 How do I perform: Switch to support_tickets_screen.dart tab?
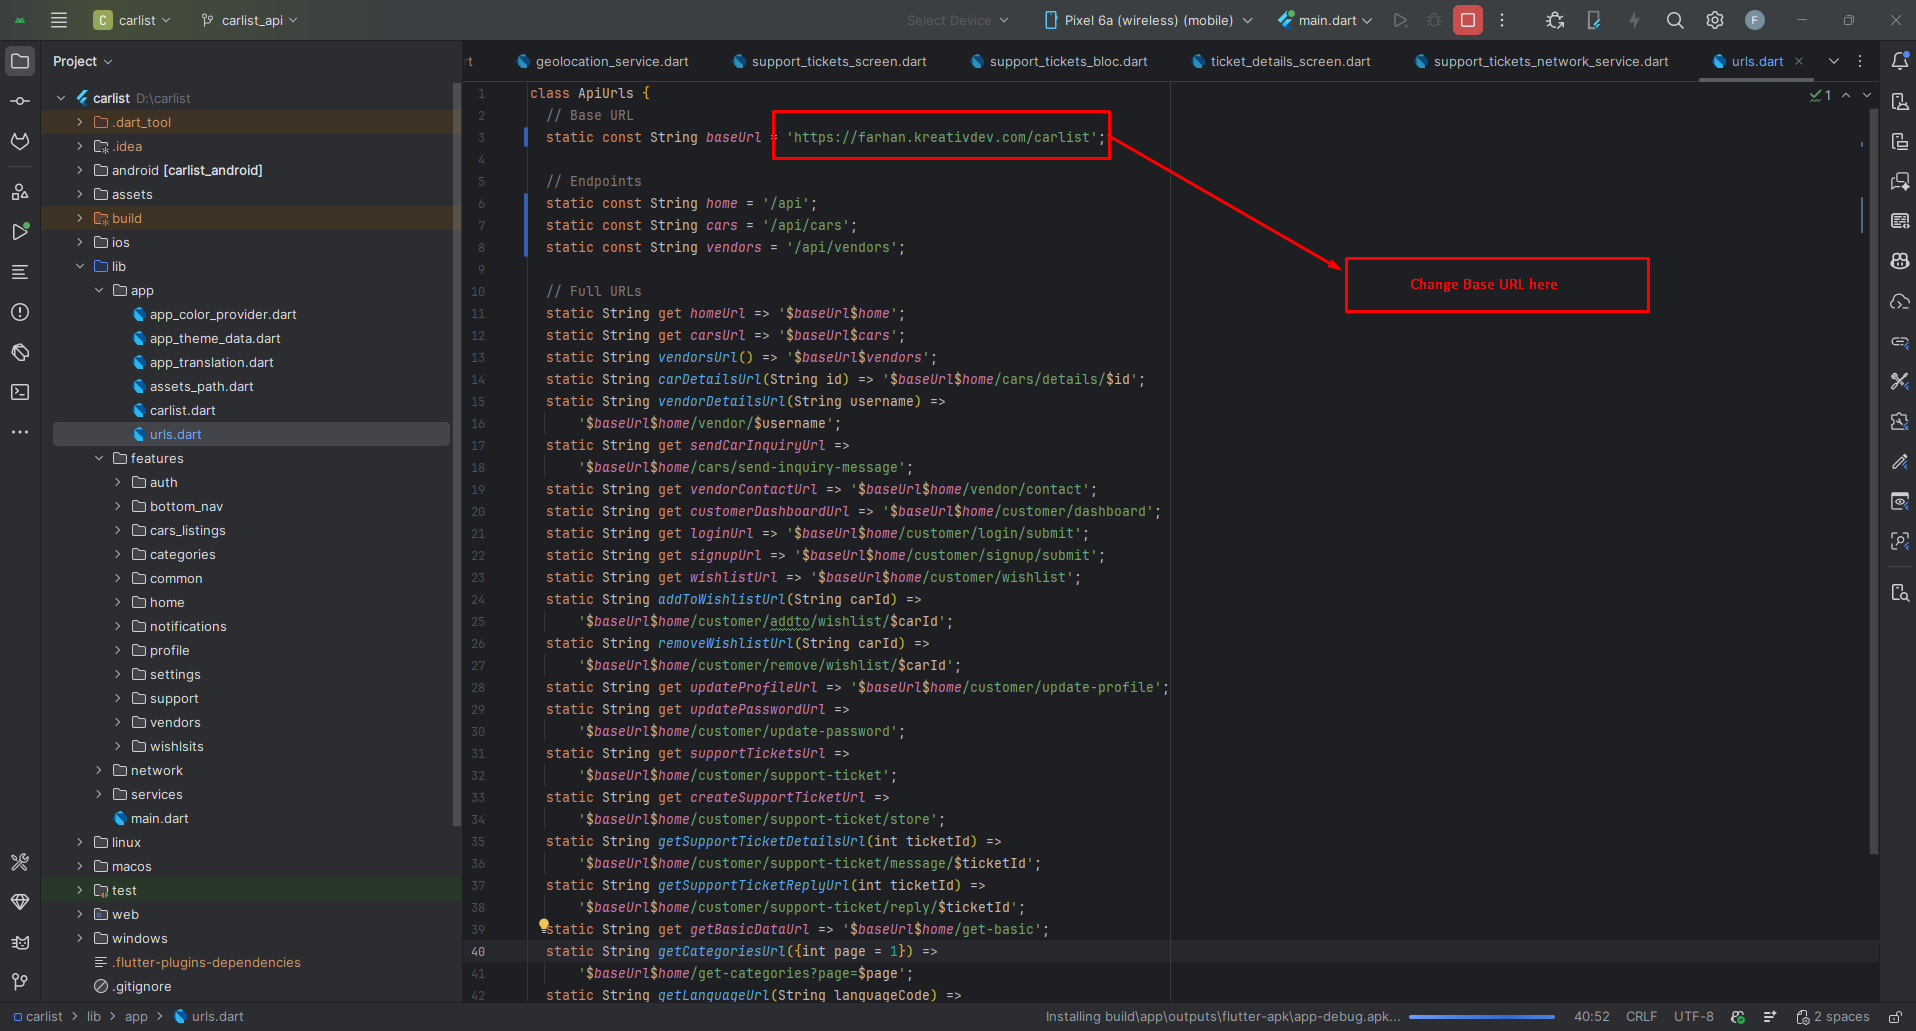point(829,61)
